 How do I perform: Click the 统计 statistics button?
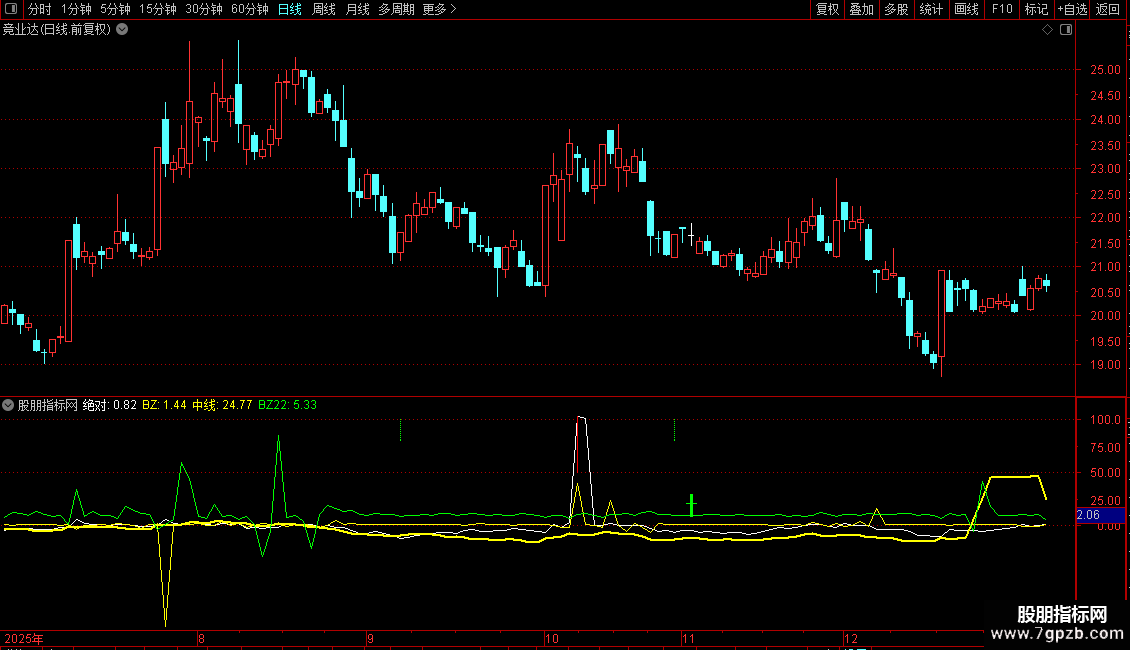coord(931,9)
